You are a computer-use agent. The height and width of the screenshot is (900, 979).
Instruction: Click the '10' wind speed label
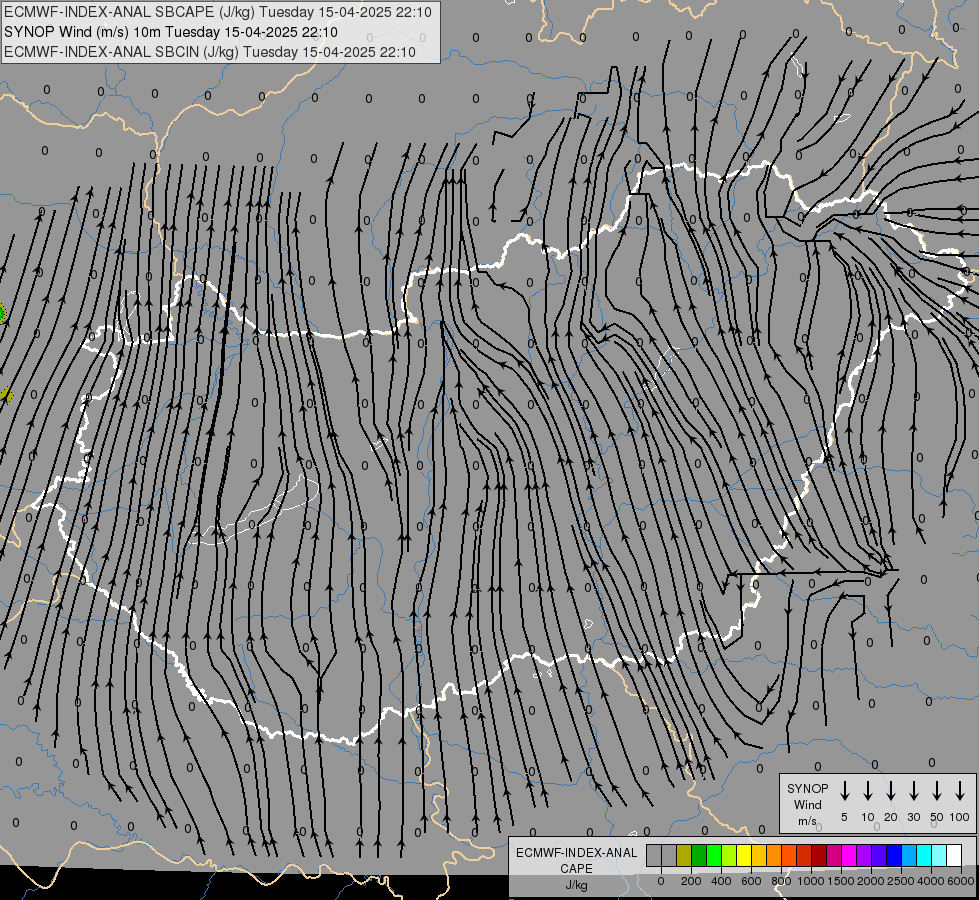coord(868,817)
